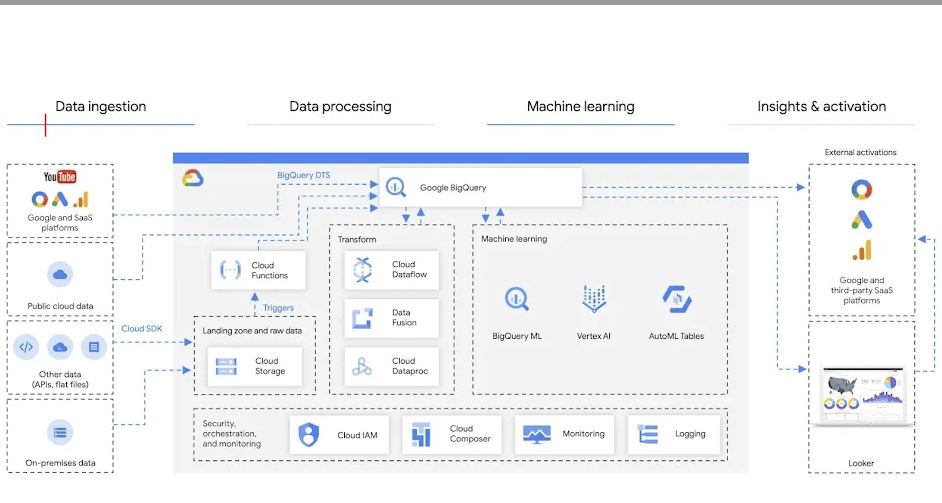Click the Logging list icon
Screen dimensions: 942x503
click(x=648, y=434)
